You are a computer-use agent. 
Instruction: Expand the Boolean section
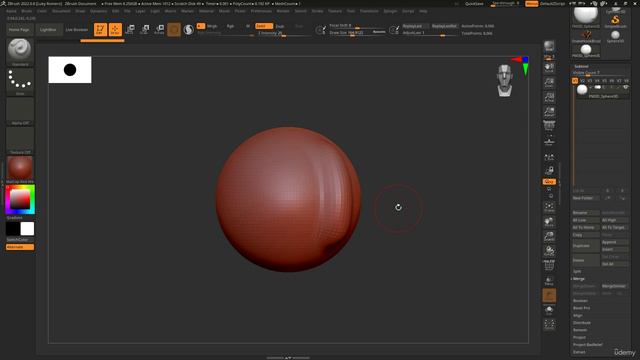click(580, 301)
